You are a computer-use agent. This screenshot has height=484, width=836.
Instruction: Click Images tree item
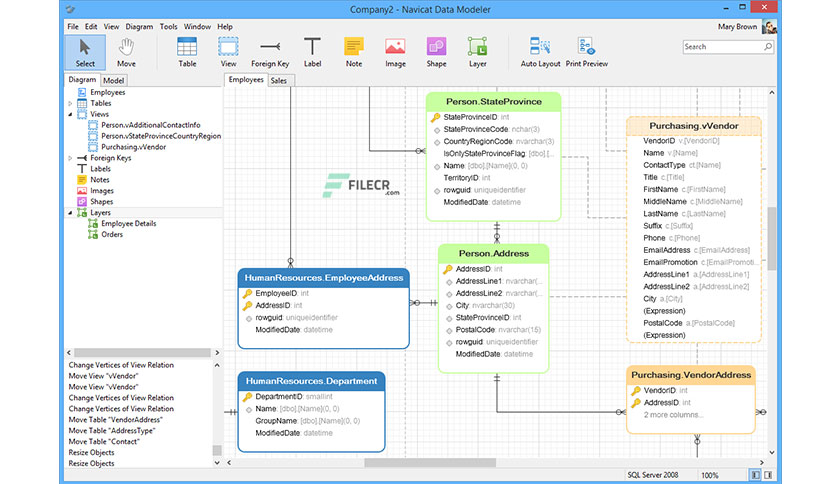pos(102,191)
